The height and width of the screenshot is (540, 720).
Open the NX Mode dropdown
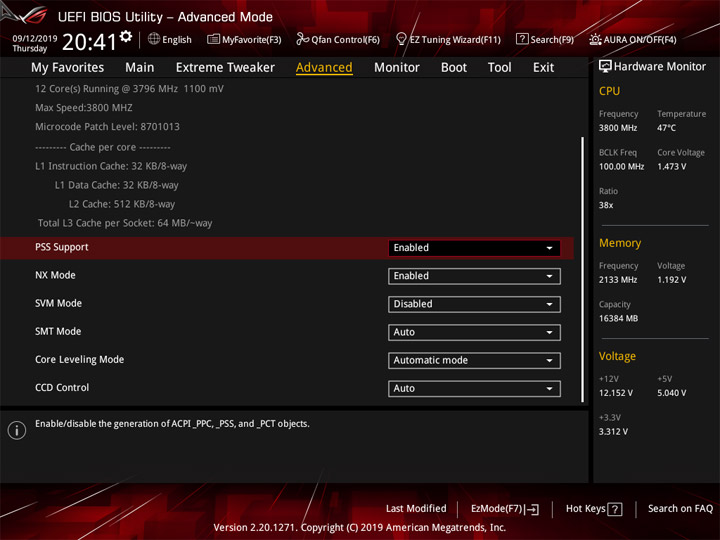click(x=474, y=276)
